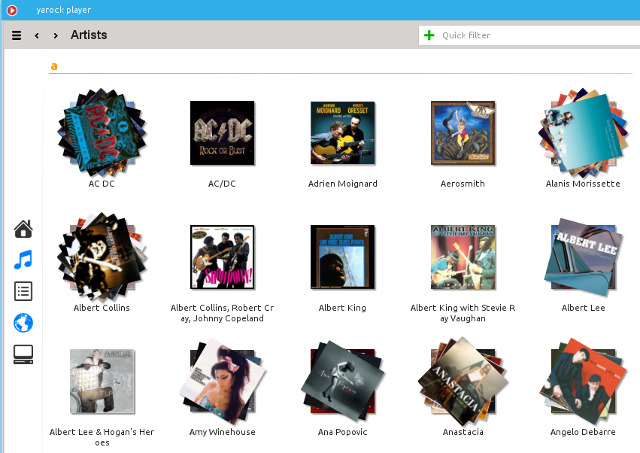Open the hamburger main menu
Image resolution: width=640 pixels, height=453 pixels.
(16, 36)
